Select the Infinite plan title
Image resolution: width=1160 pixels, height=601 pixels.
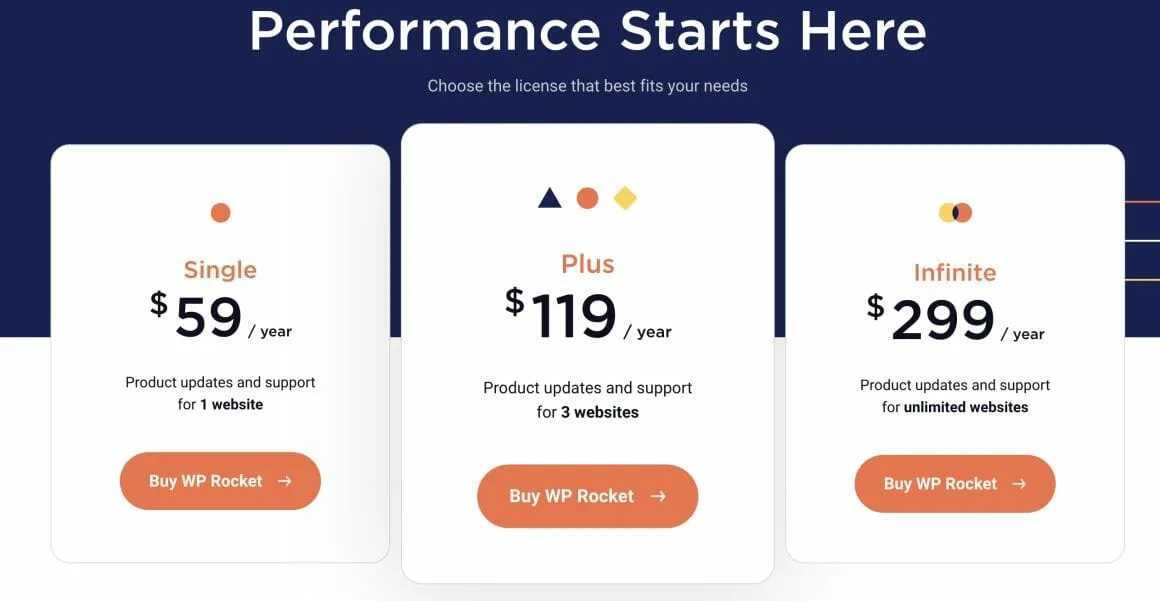955,273
